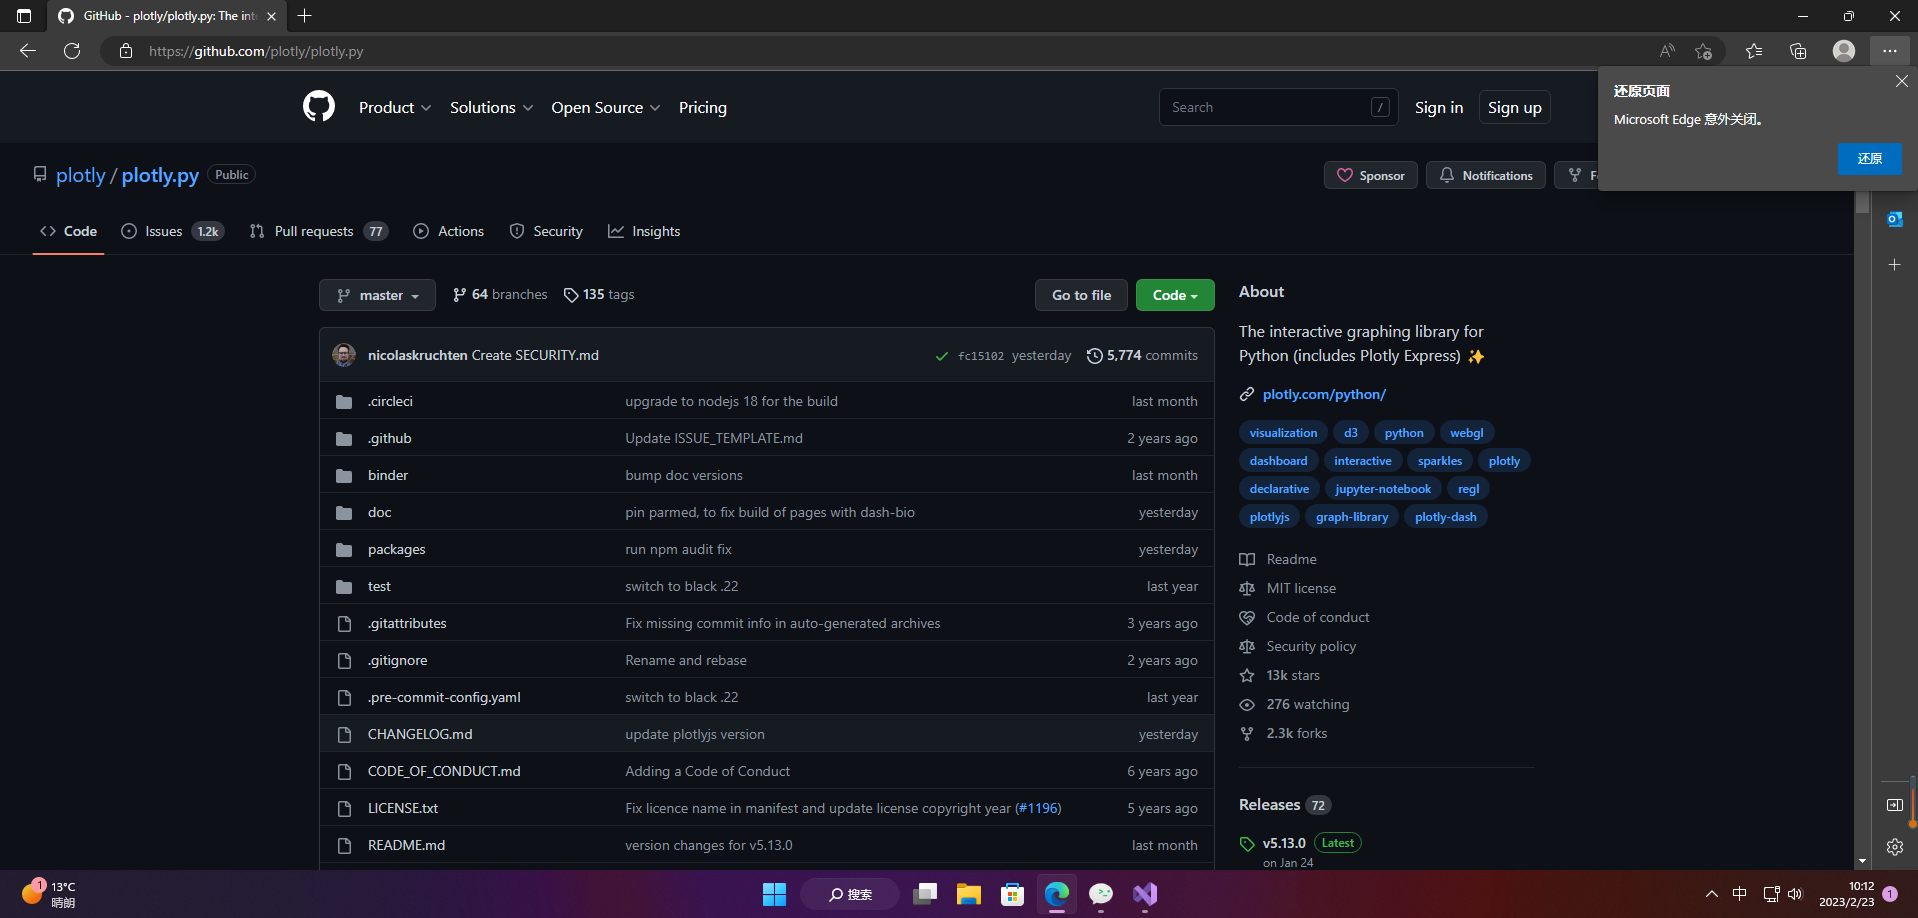View 5,774 commits history
1918x918 pixels.
click(x=1142, y=355)
